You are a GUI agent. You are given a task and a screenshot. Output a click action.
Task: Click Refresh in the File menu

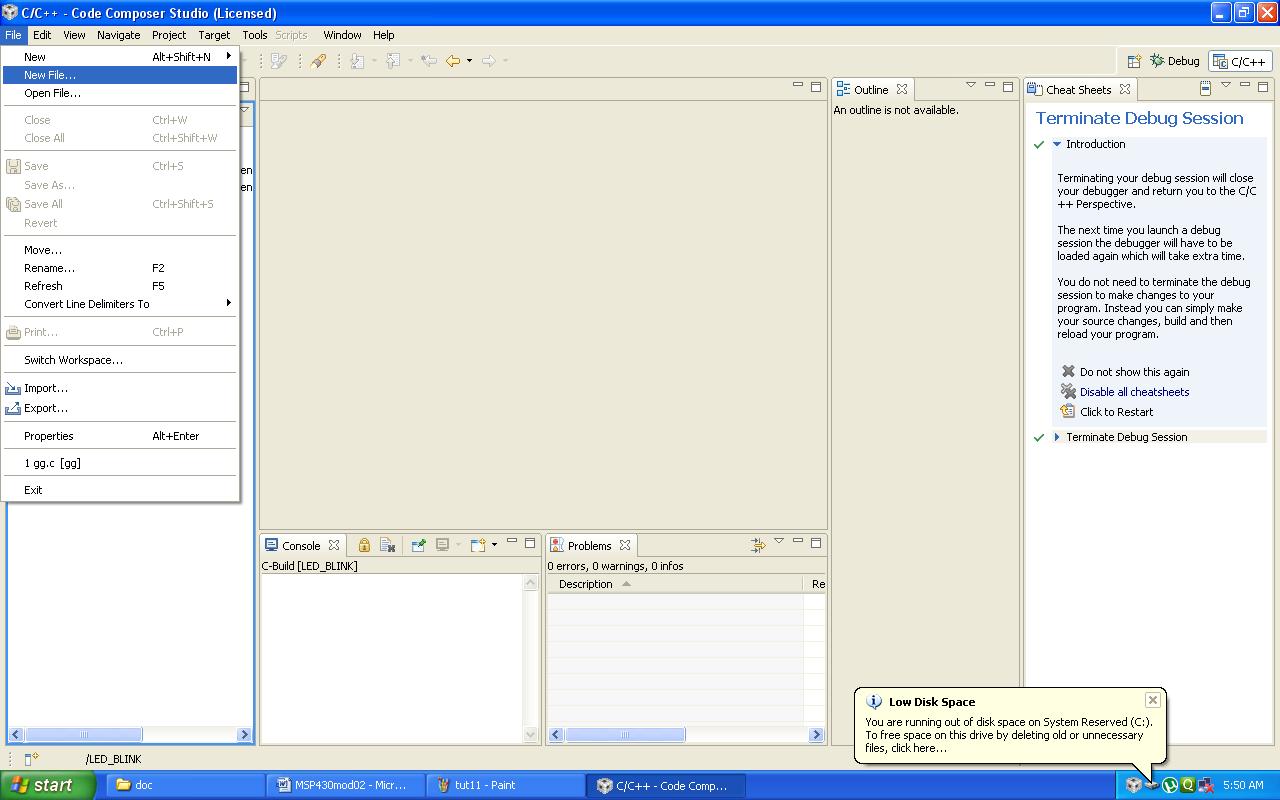click(119, 286)
